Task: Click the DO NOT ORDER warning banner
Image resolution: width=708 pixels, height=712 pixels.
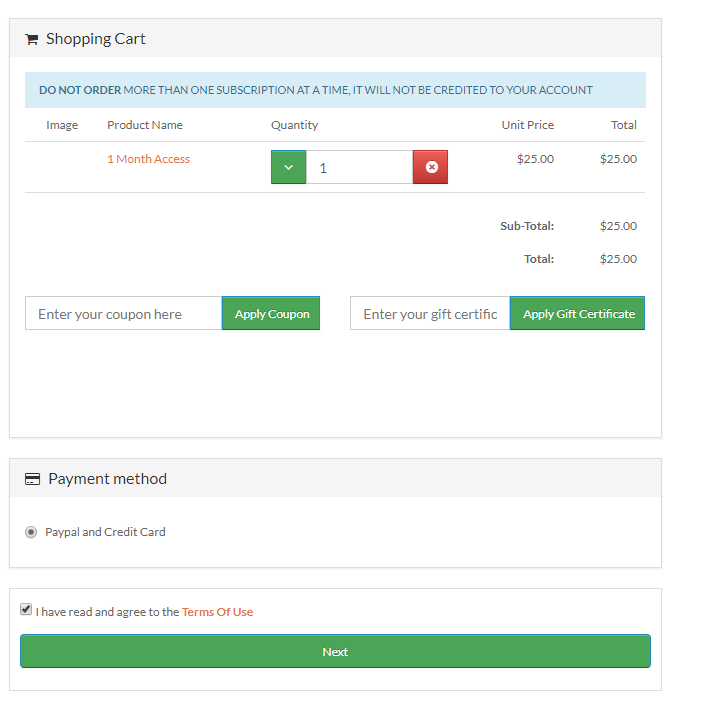Action: 335,90
